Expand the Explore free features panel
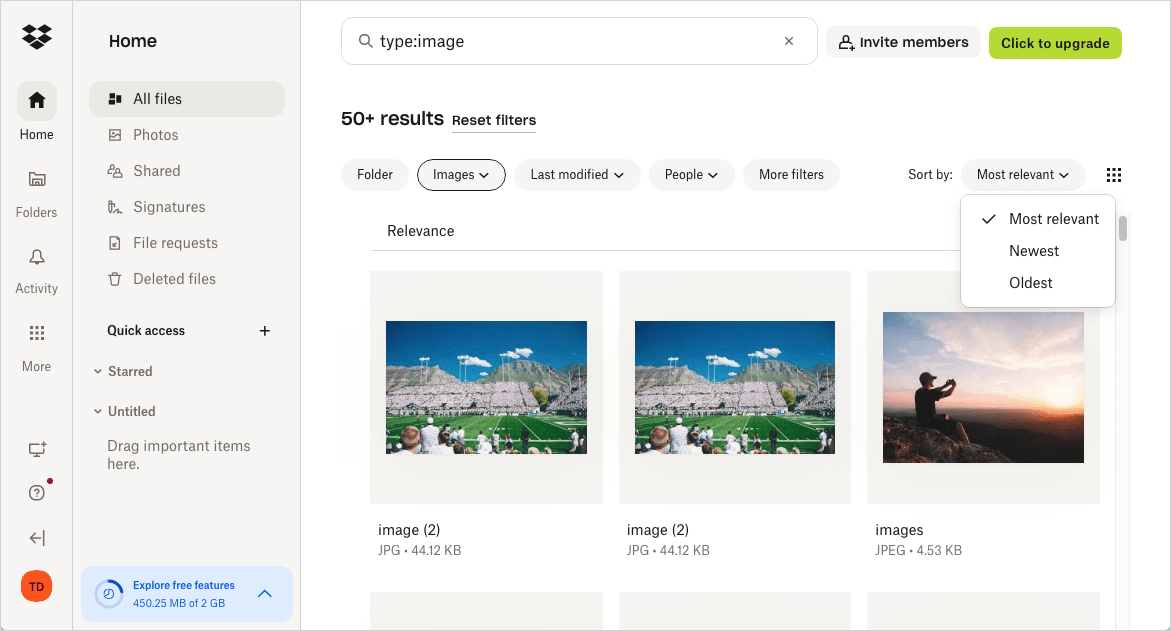The width and height of the screenshot is (1171, 631). (264, 594)
